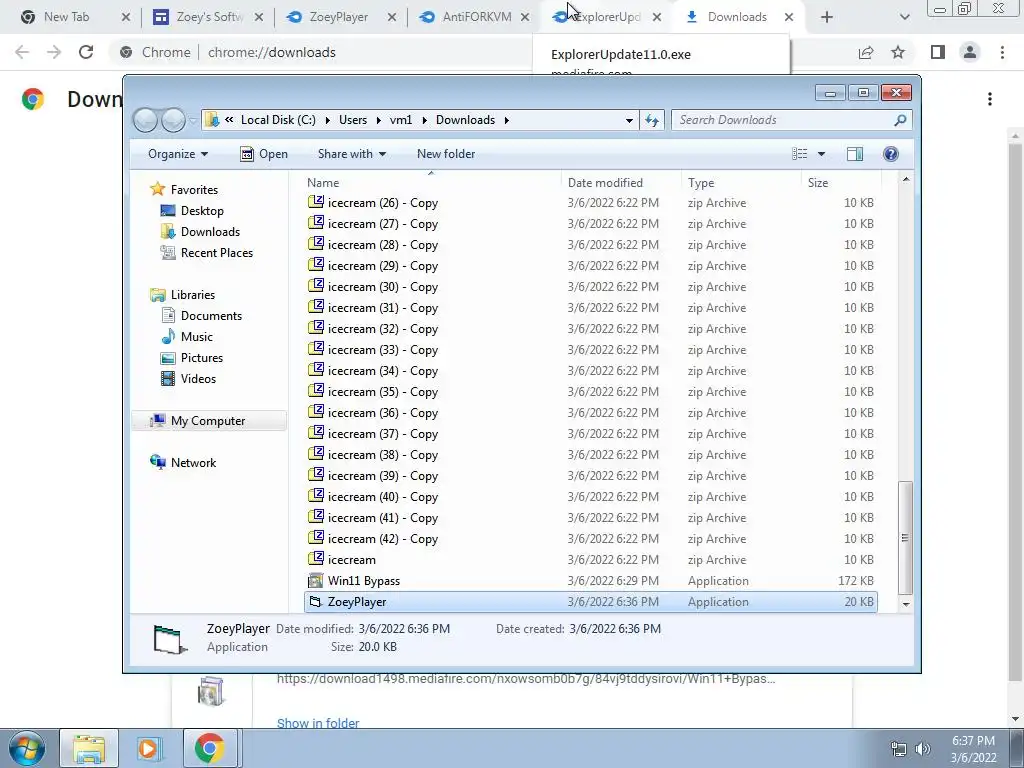Viewport: 1024px width, 768px height.
Task: Click the file list scroll up arrow
Action: 906,179
